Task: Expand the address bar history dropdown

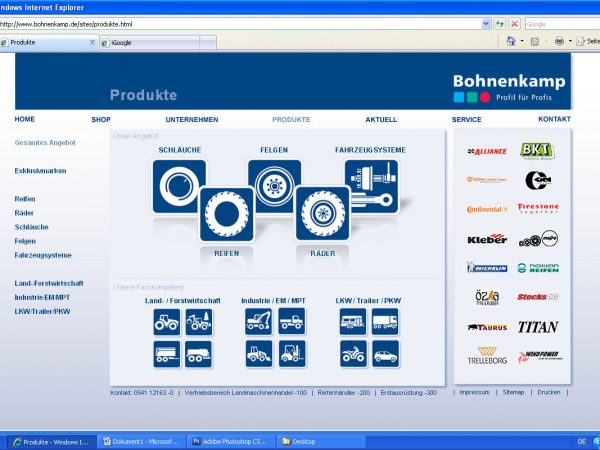Action: [486, 24]
